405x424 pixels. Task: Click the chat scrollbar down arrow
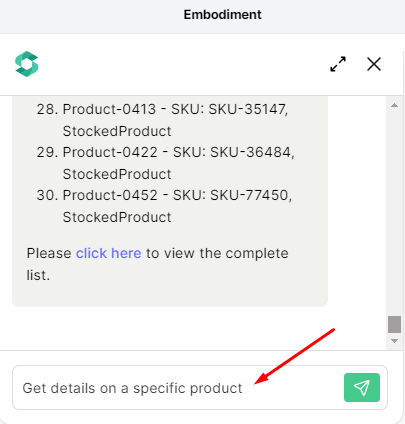click(394, 341)
